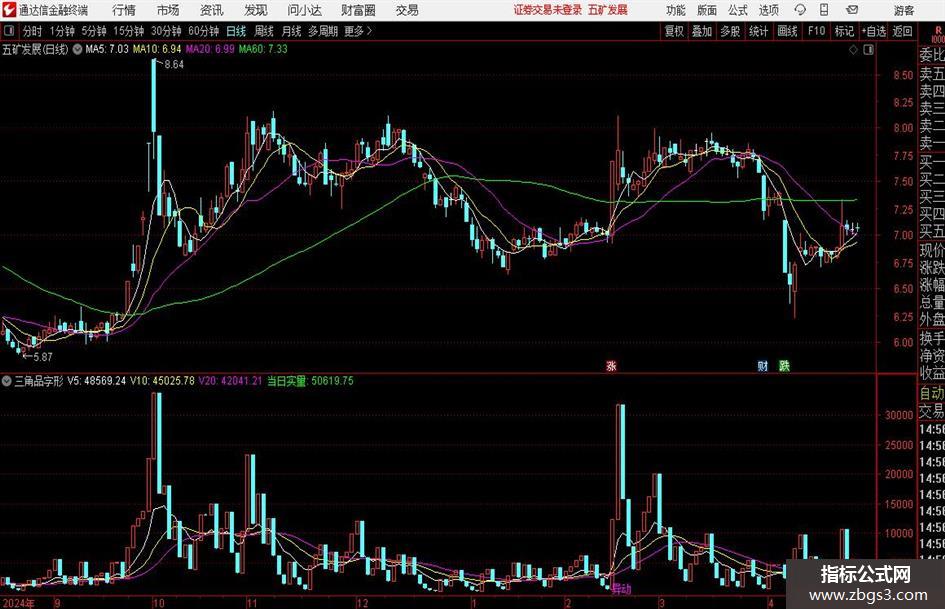Switch to 30分钟 period tab

pos(166,31)
